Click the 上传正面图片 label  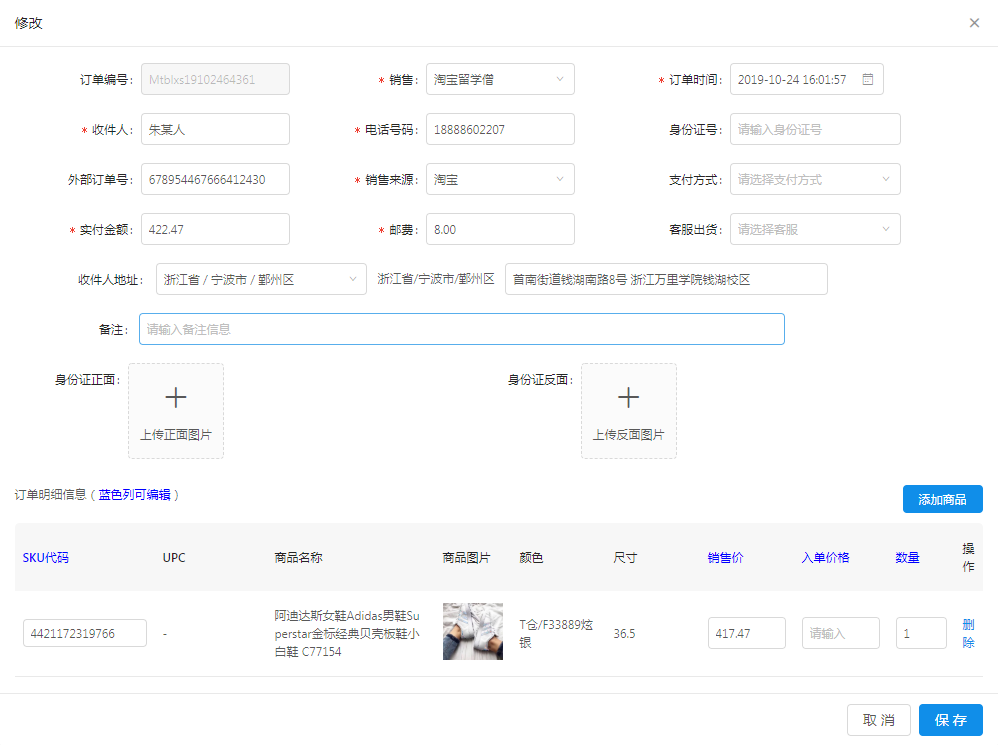pos(176,435)
